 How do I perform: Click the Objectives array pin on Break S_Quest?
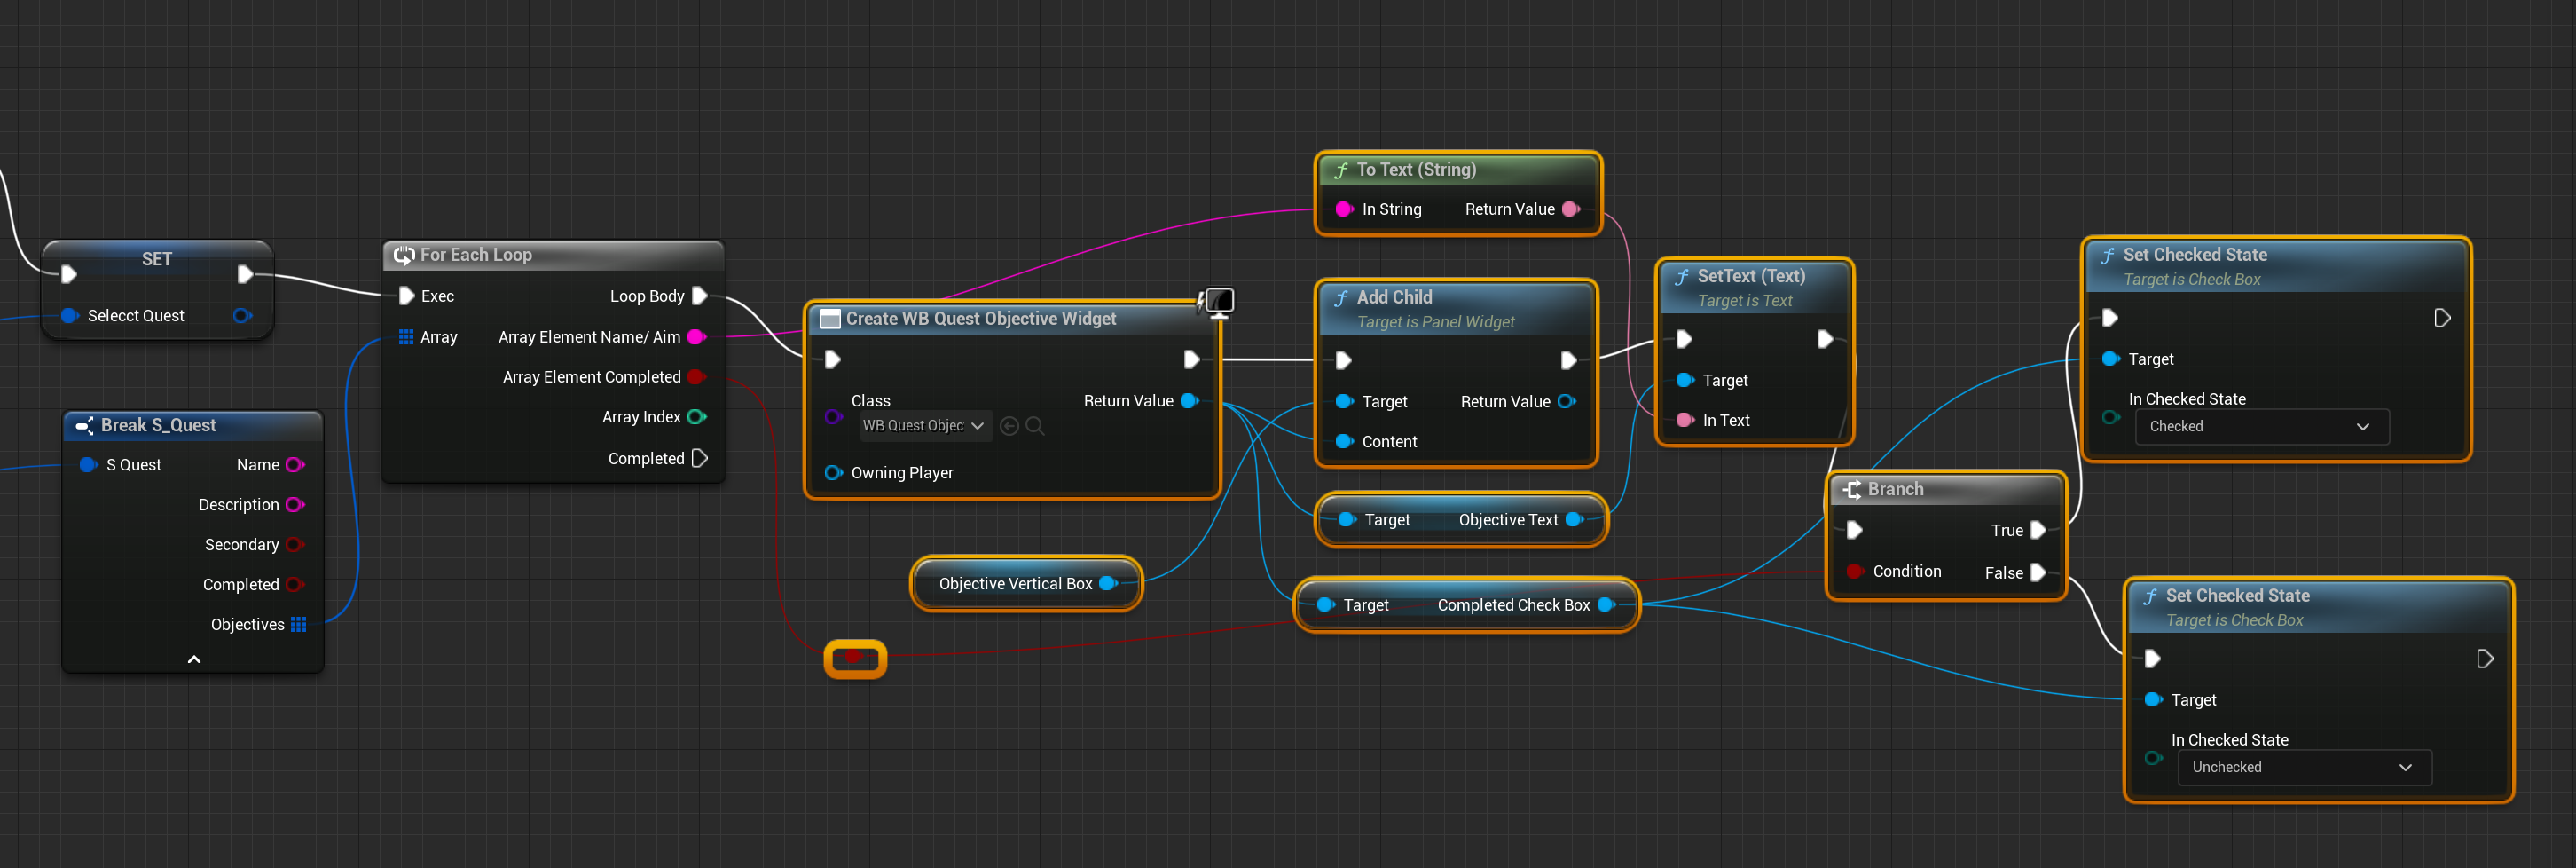(x=298, y=625)
